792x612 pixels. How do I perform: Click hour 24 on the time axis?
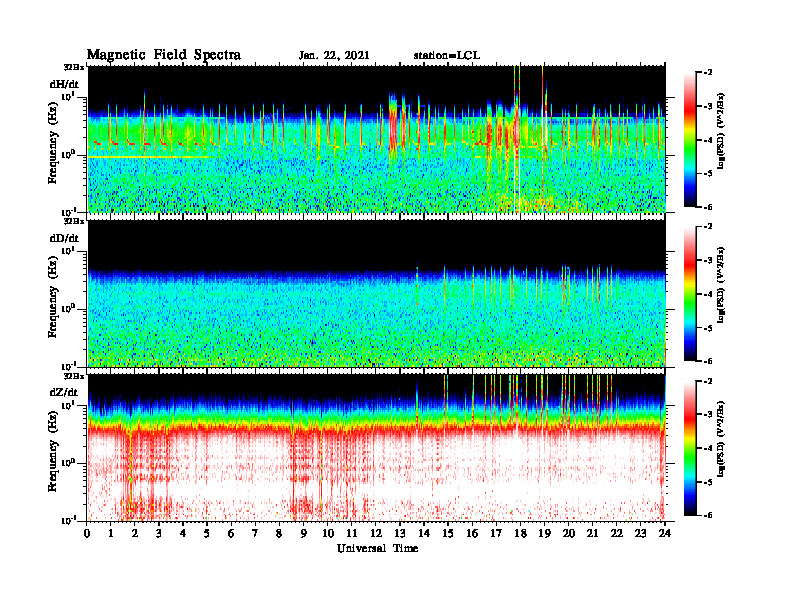coord(665,533)
